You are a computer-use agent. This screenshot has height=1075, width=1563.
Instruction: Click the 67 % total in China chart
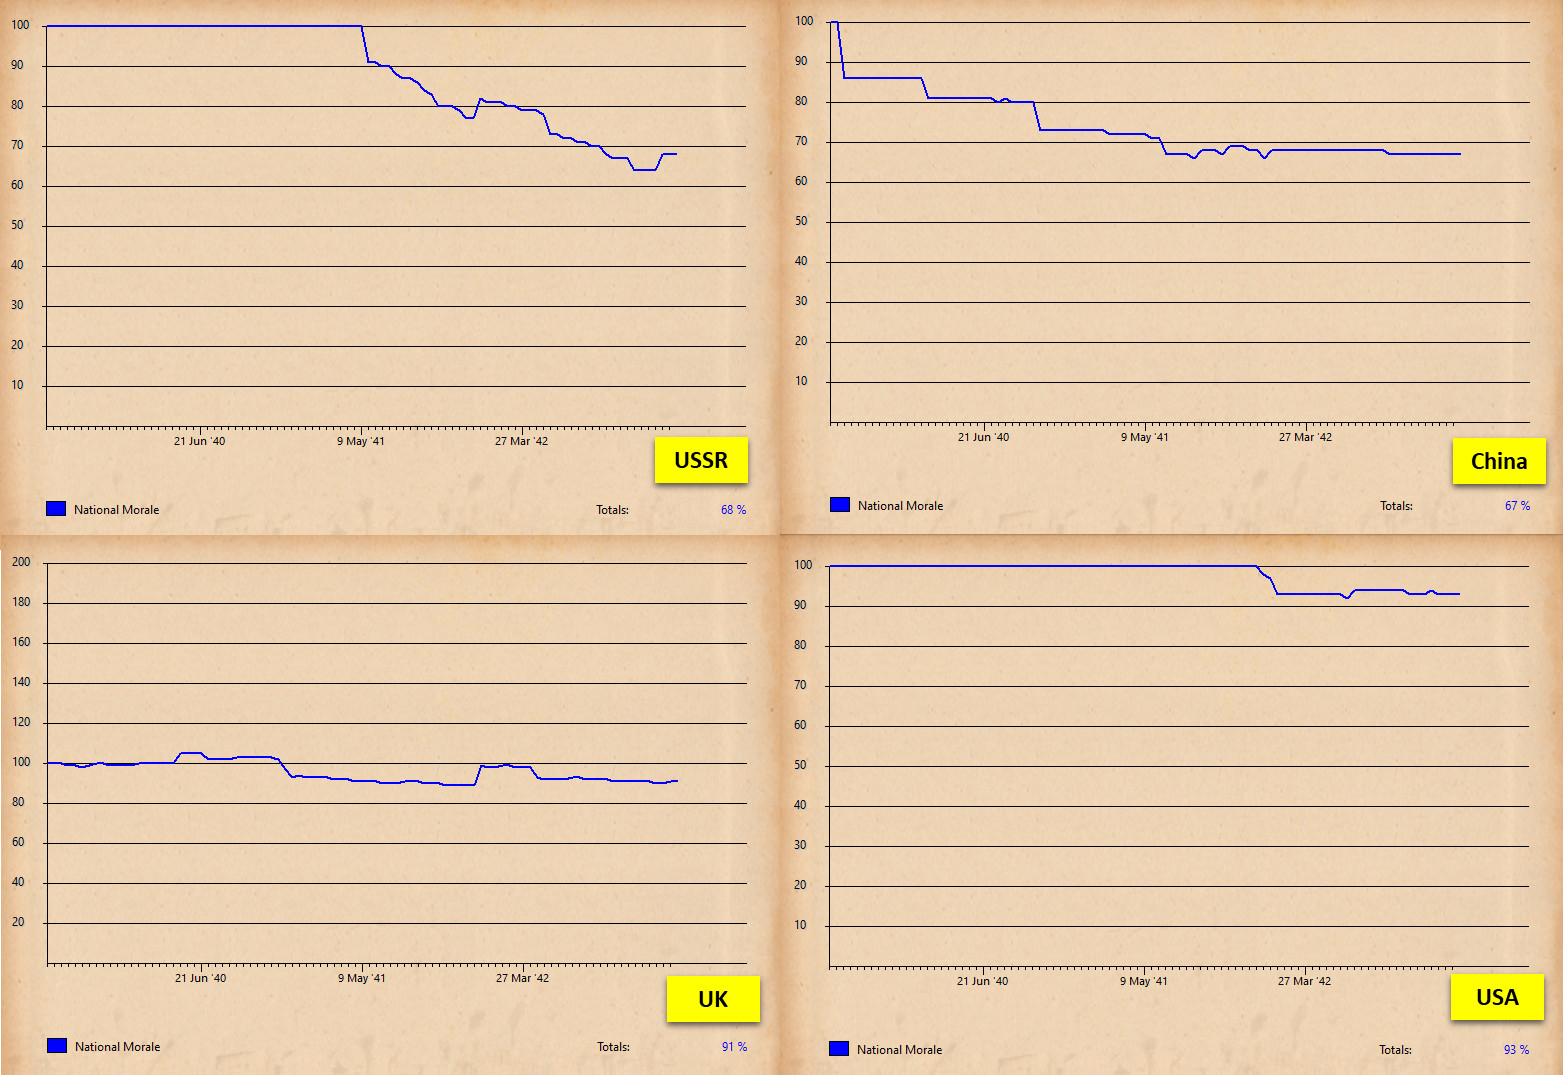[1517, 506]
